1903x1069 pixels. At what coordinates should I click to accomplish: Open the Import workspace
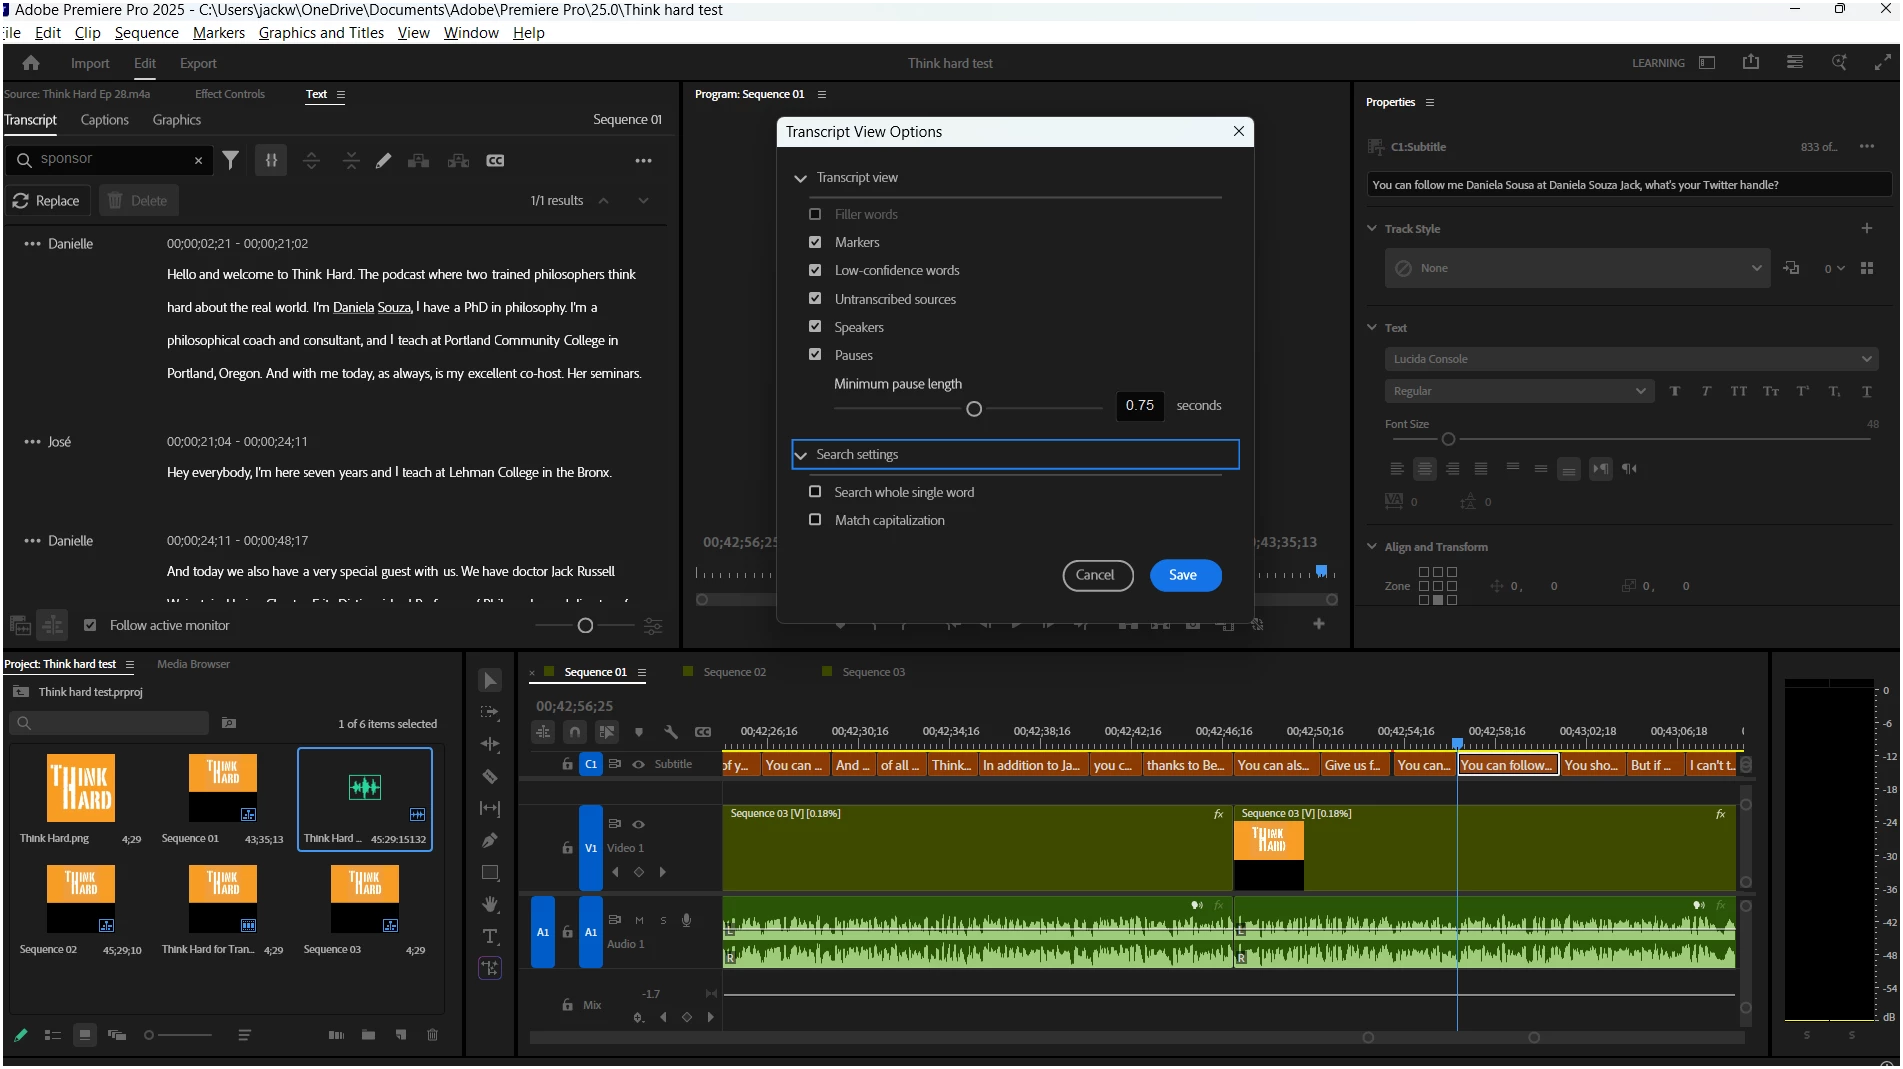click(90, 63)
